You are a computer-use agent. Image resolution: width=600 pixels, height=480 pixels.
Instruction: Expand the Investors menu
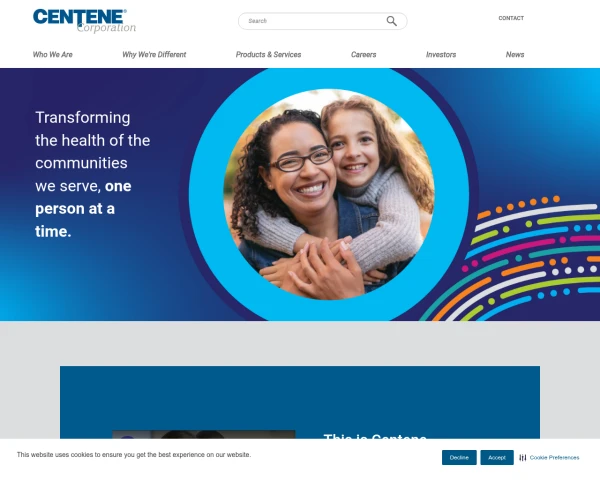441,55
